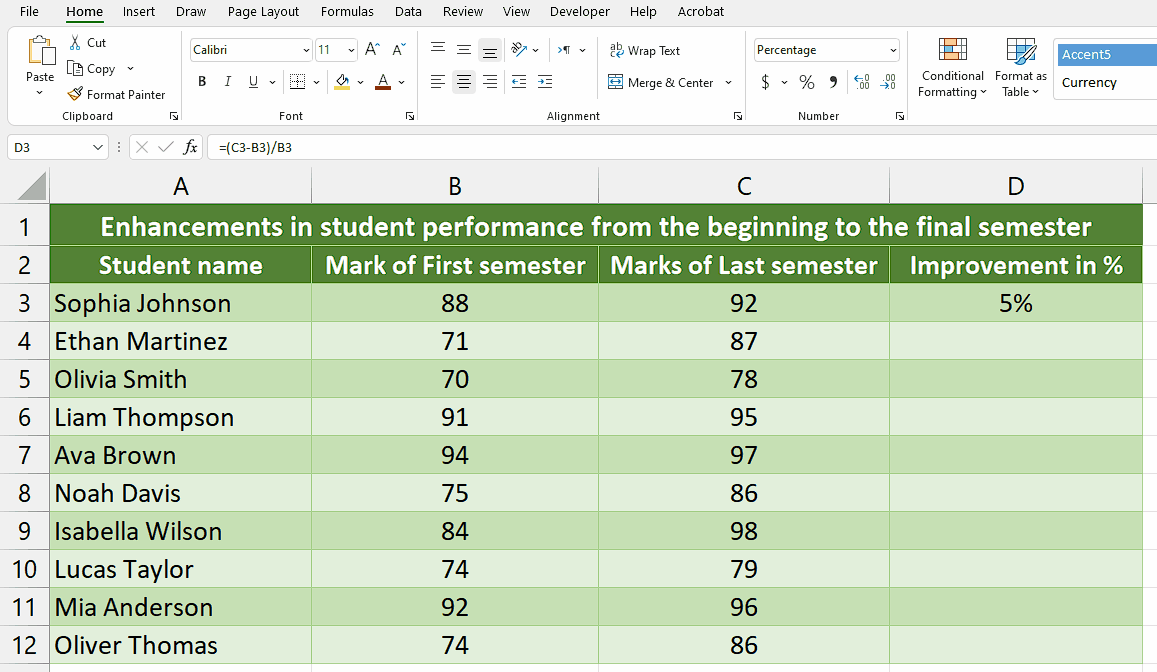The image size is (1157, 672).
Task: Confirm the formula with the checkmark
Action: tap(166, 148)
